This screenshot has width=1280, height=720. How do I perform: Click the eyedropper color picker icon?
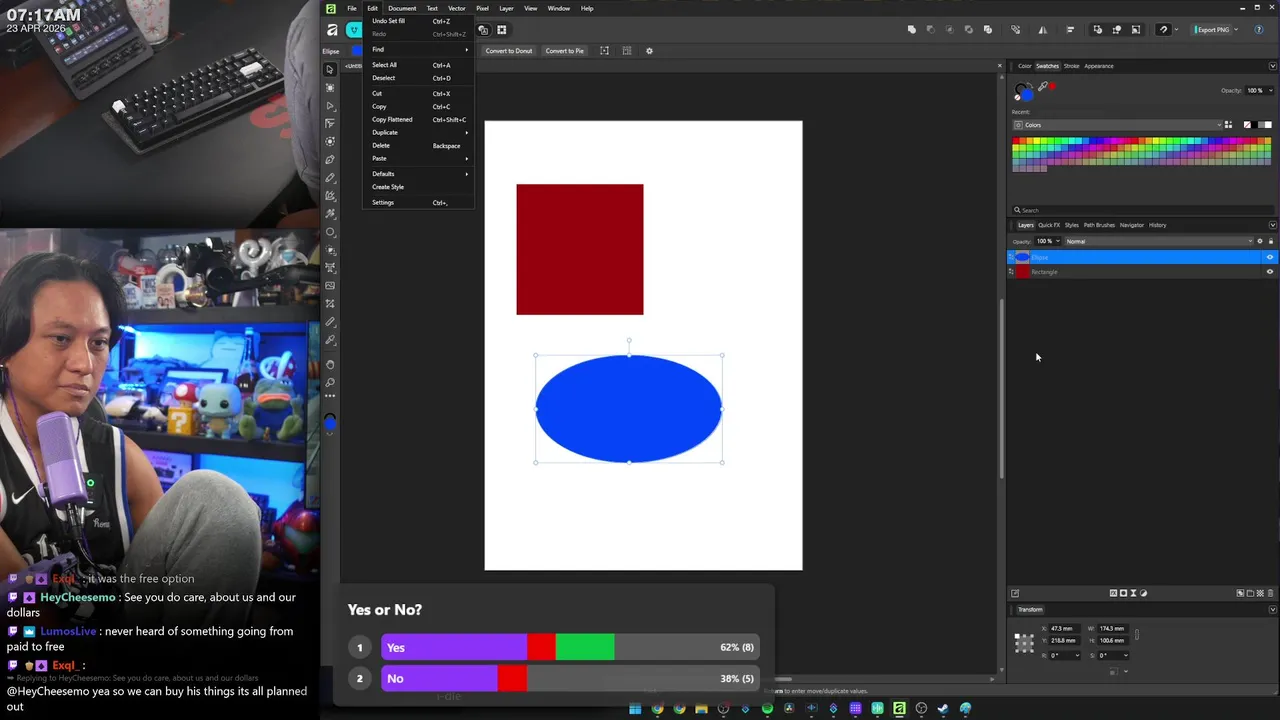coord(1043,86)
